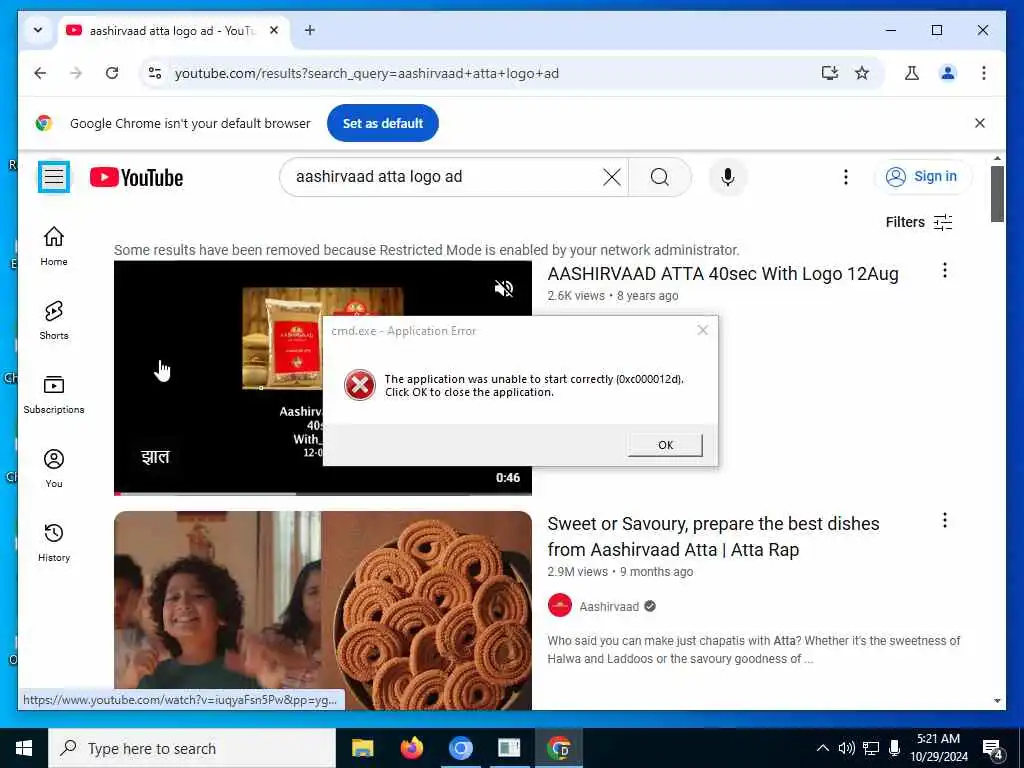Open a new Chrome tab
Image resolution: width=1024 pixels, height=768 pixels.
(x=310, y=30)
